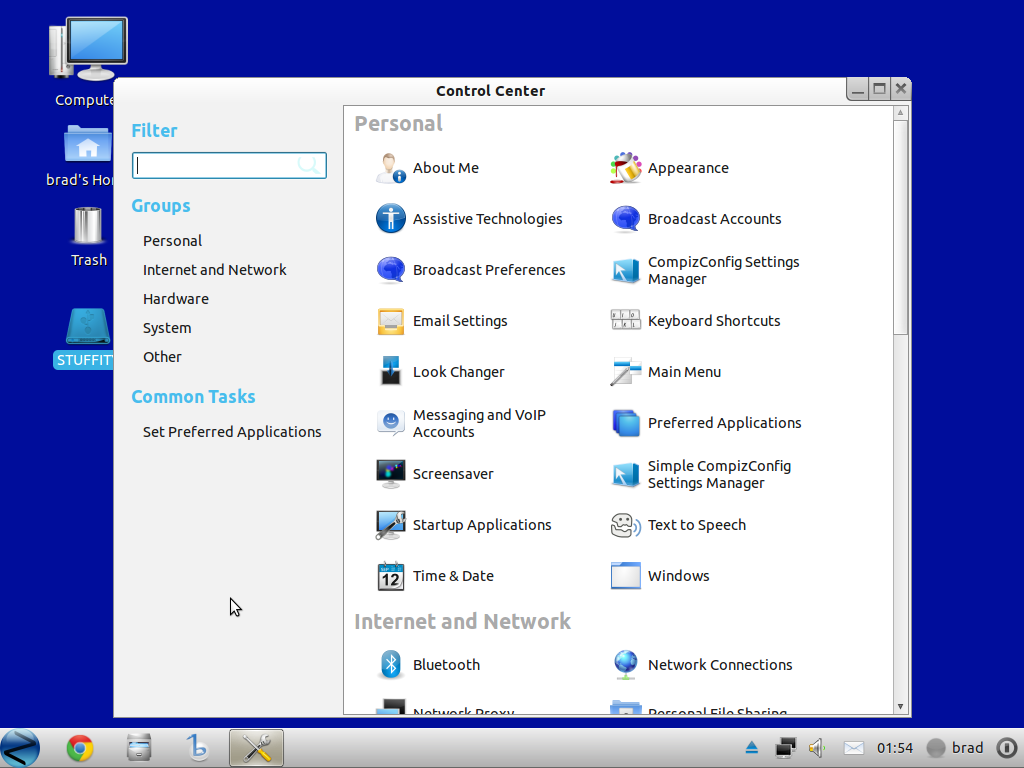Select the Other group
1024x768 pixels.
click(x=162, y=357)
